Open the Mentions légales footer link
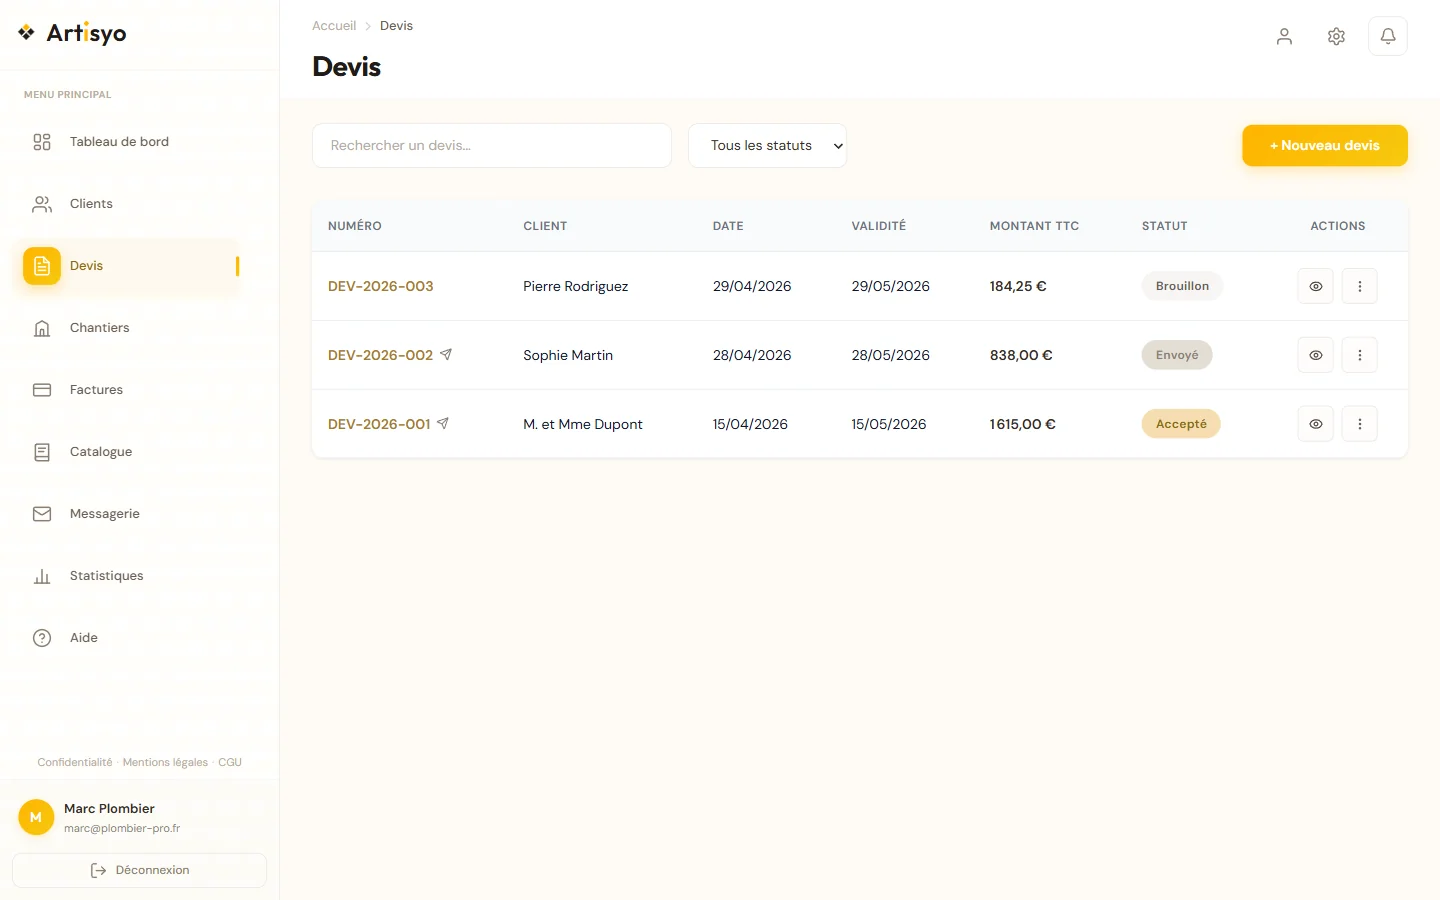Viewport: 1440px width, 900px height. [165, 762]
